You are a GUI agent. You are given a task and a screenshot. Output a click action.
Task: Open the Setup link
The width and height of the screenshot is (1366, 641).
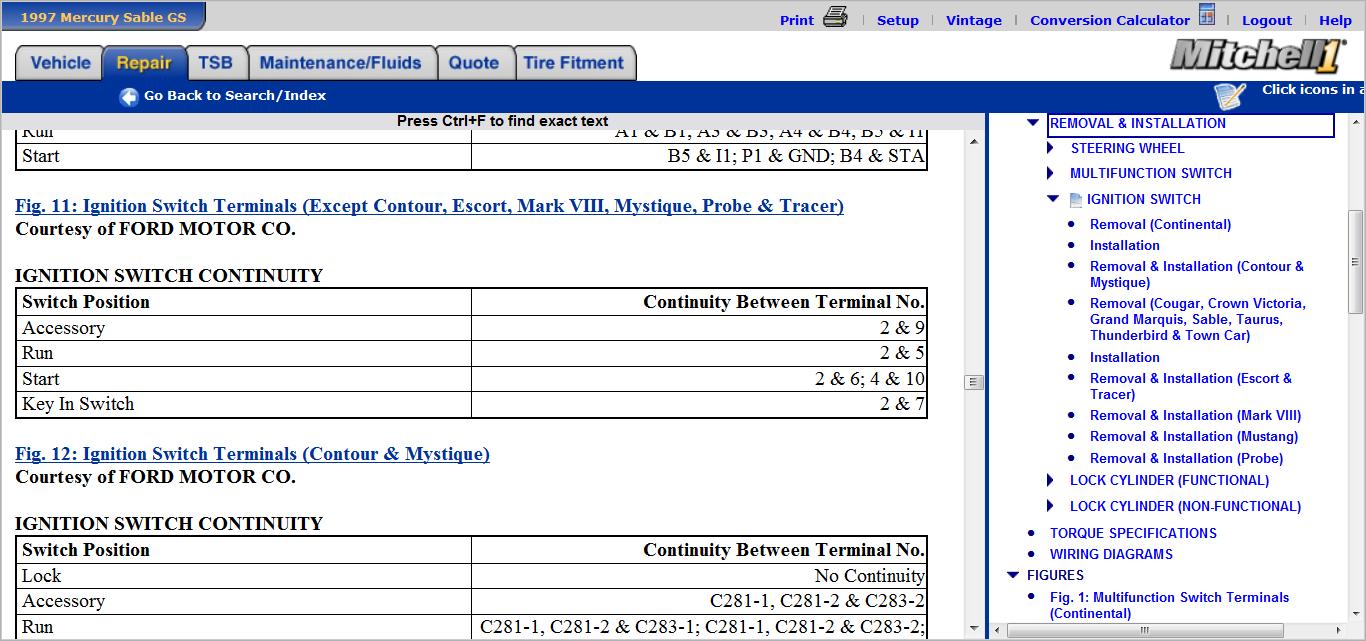pyautogui.click(x=898, y=20)
